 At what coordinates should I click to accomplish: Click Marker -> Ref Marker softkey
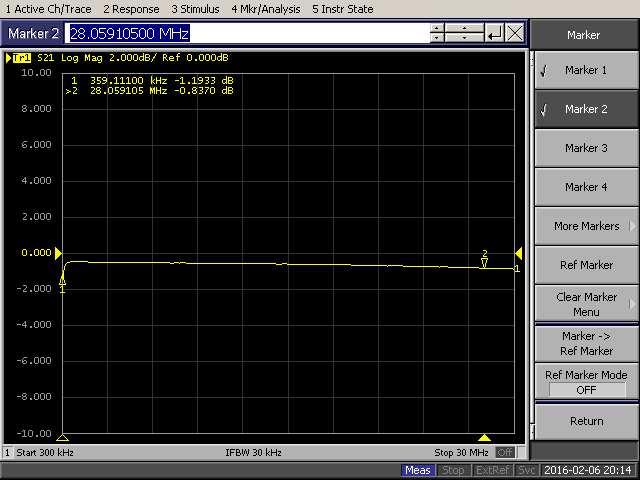coord(586,343)
